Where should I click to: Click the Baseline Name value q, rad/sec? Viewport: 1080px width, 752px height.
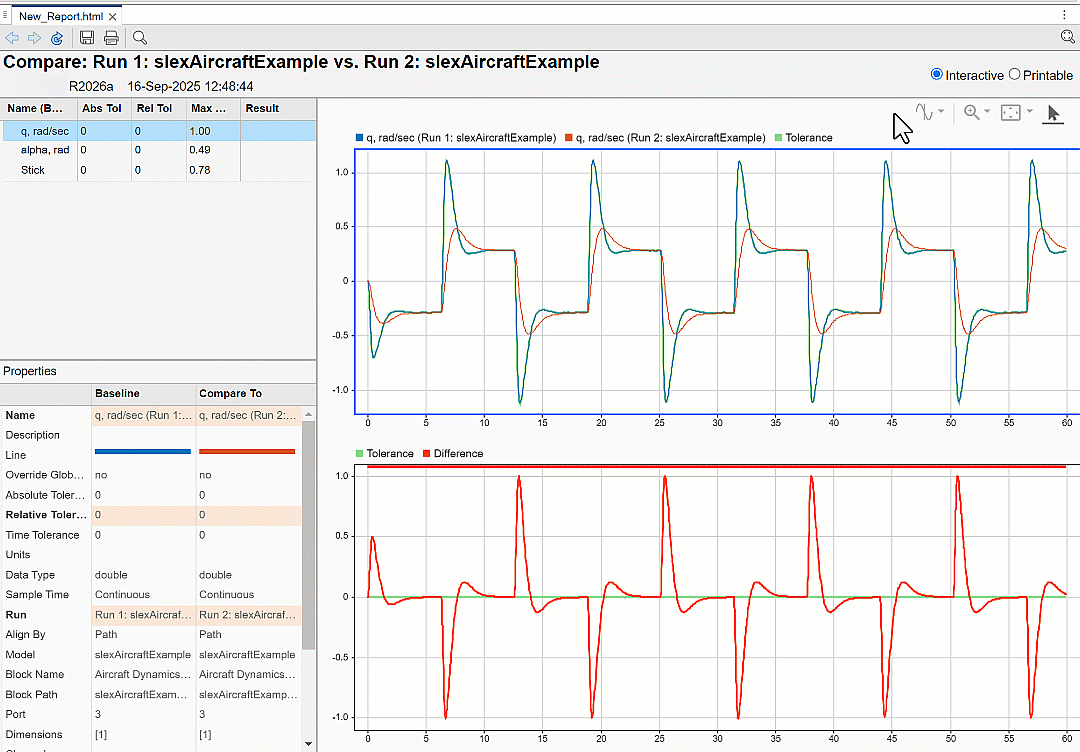144,415
